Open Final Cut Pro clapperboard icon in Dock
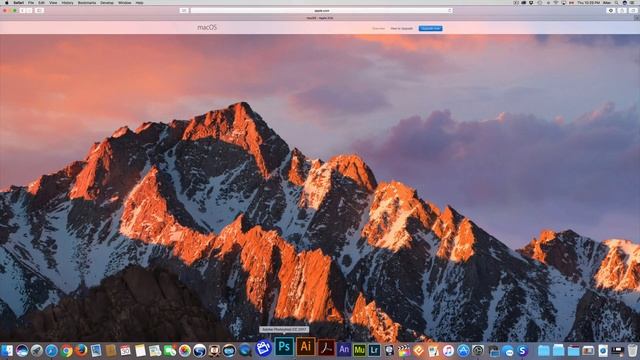Image resolution: width=640 pixels, height=360 pixels. [404, 351]
